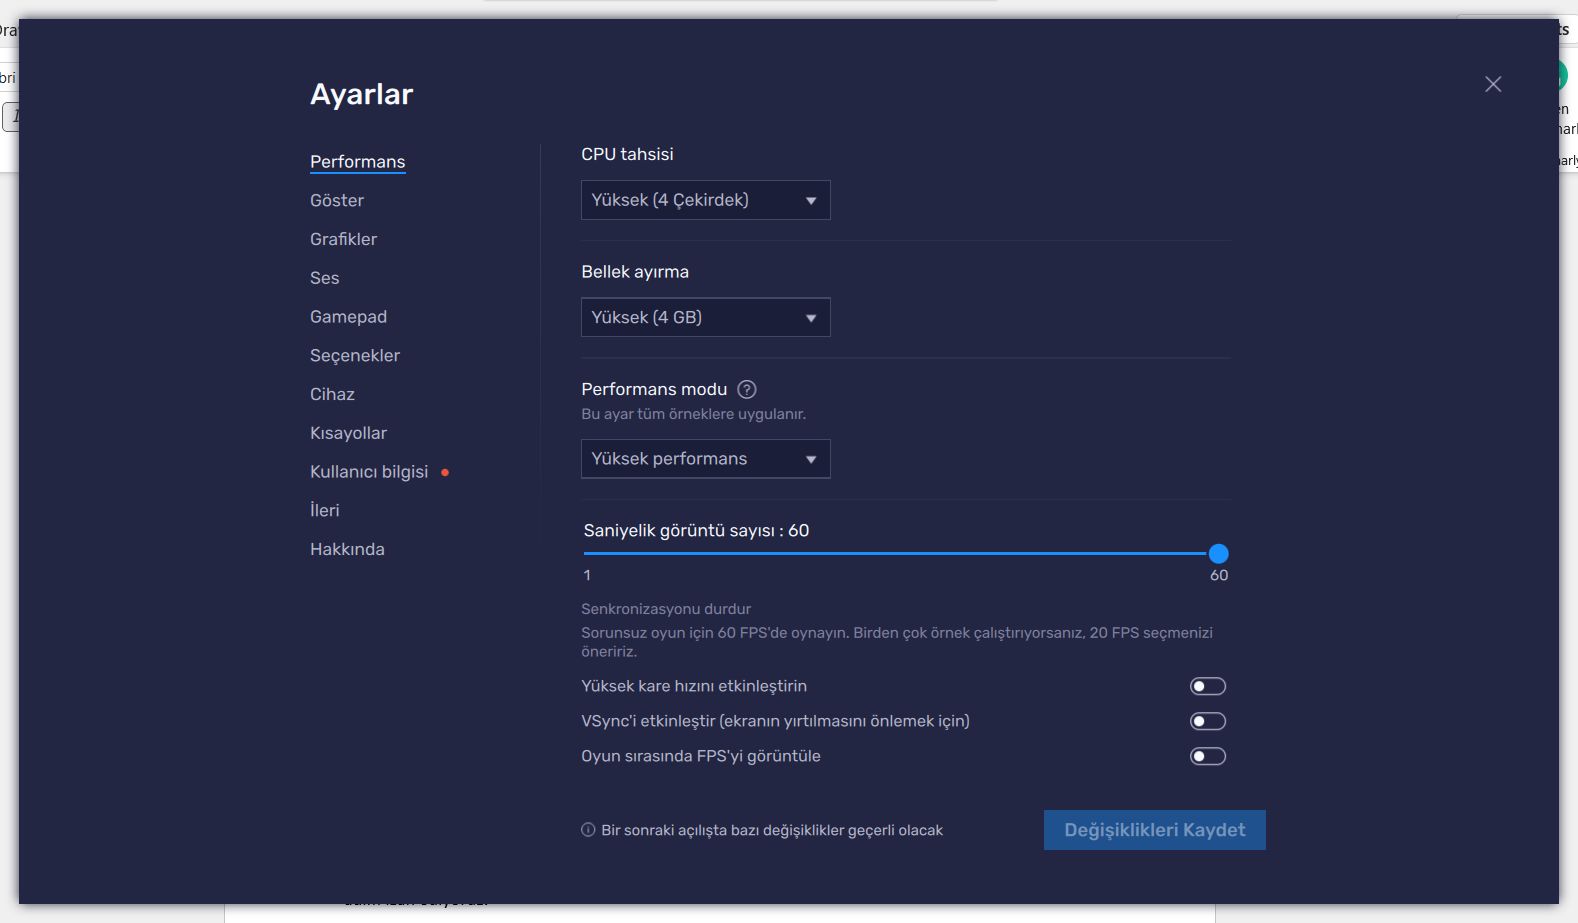Click the Değişiklikleri Kaydet button
1578x923 pixels.
coord(1155,830)
